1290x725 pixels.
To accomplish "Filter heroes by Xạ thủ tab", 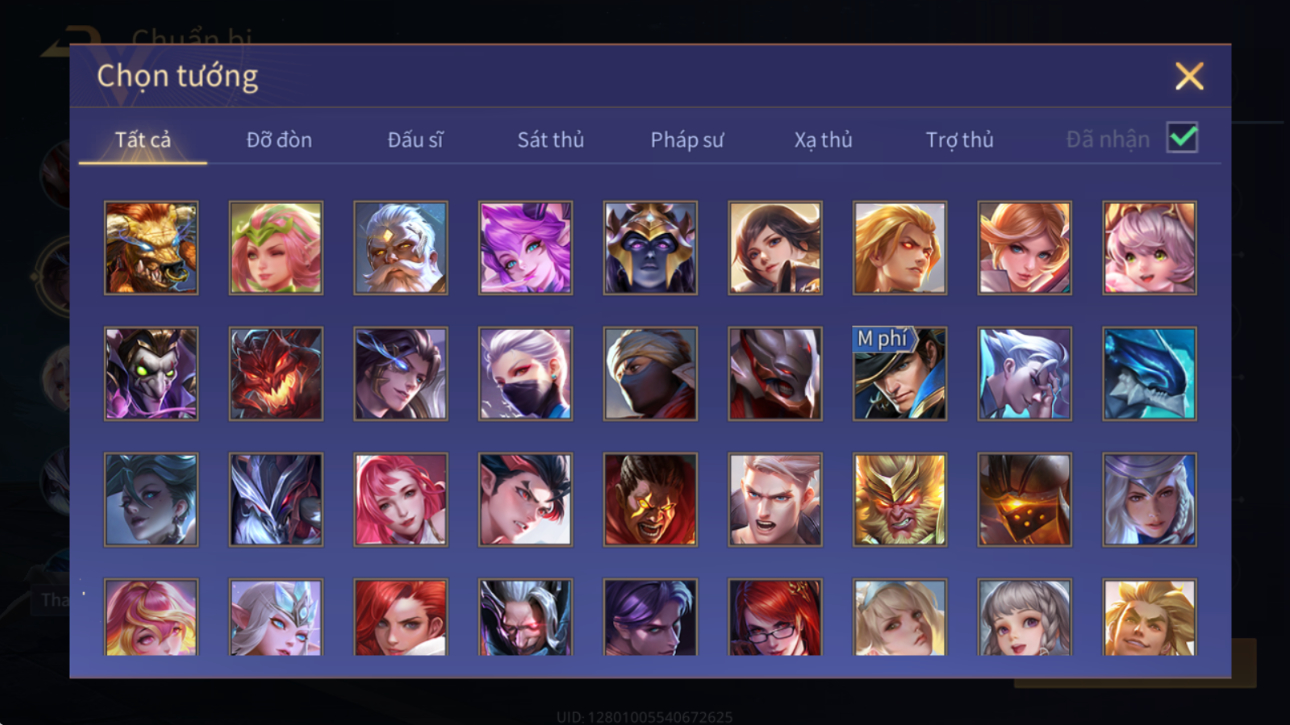I will coord(823,140).
